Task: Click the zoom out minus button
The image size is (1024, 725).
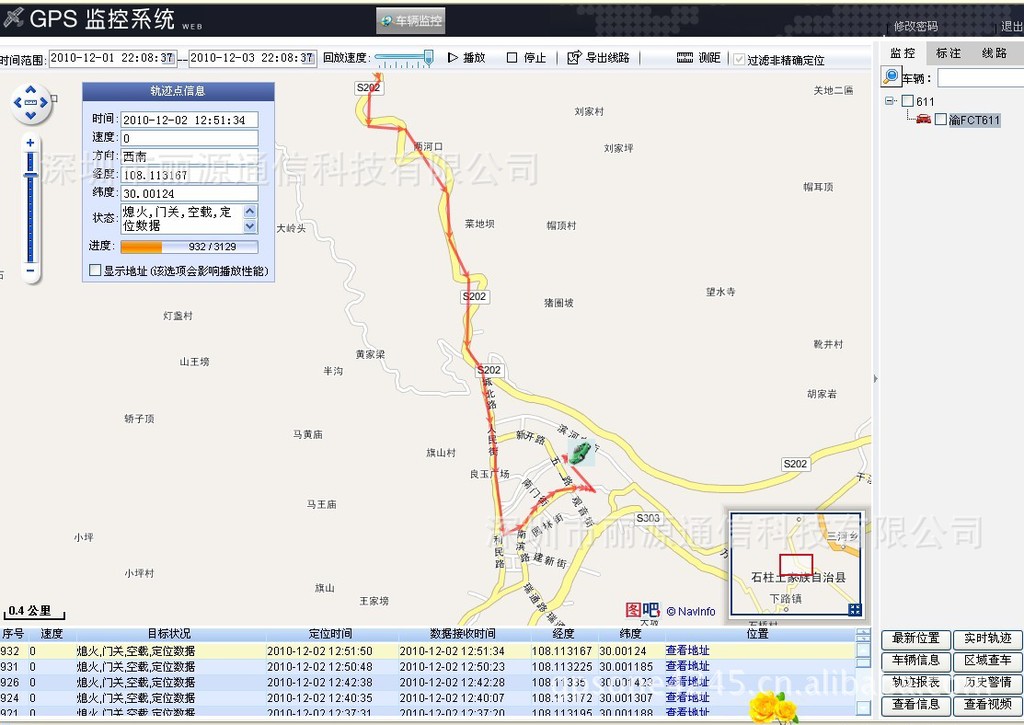Action: tap(31, 270)
